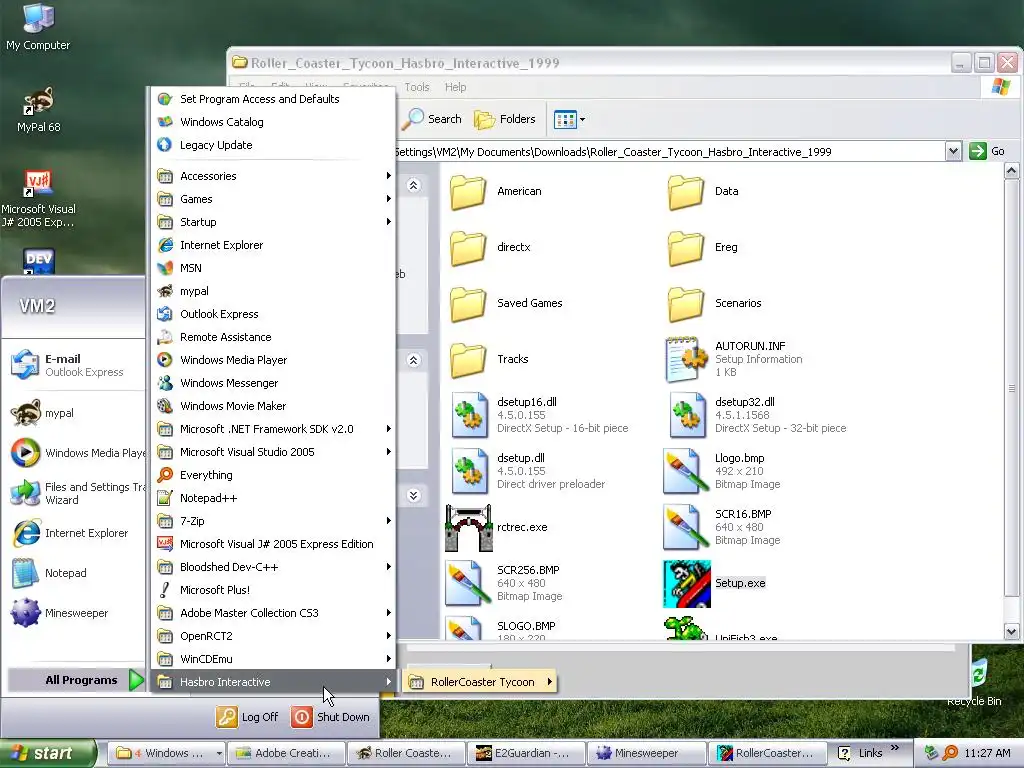Expand WinCDEmu program group

(x=273, y=659)
